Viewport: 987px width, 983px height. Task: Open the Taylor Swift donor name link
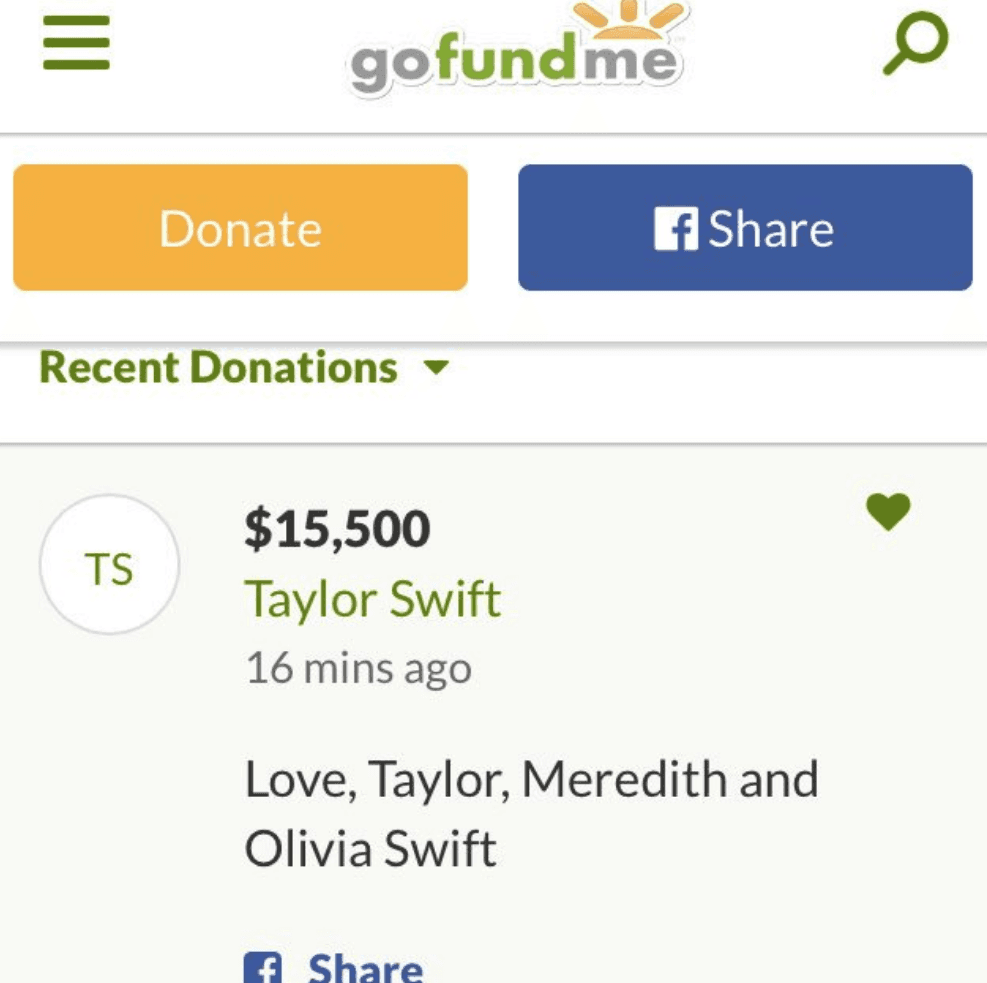click(x=372, y=600)
